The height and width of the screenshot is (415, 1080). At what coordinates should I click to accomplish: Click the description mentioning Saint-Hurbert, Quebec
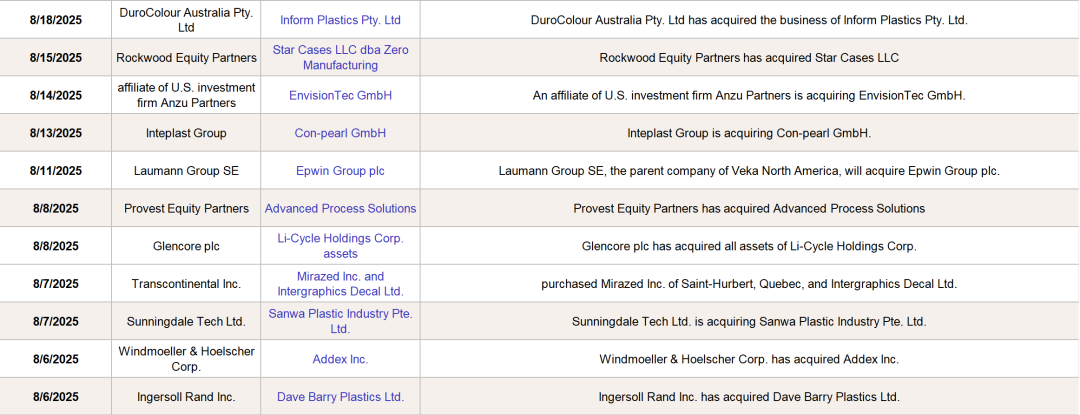pyautogui.click(x=749, y=284)
